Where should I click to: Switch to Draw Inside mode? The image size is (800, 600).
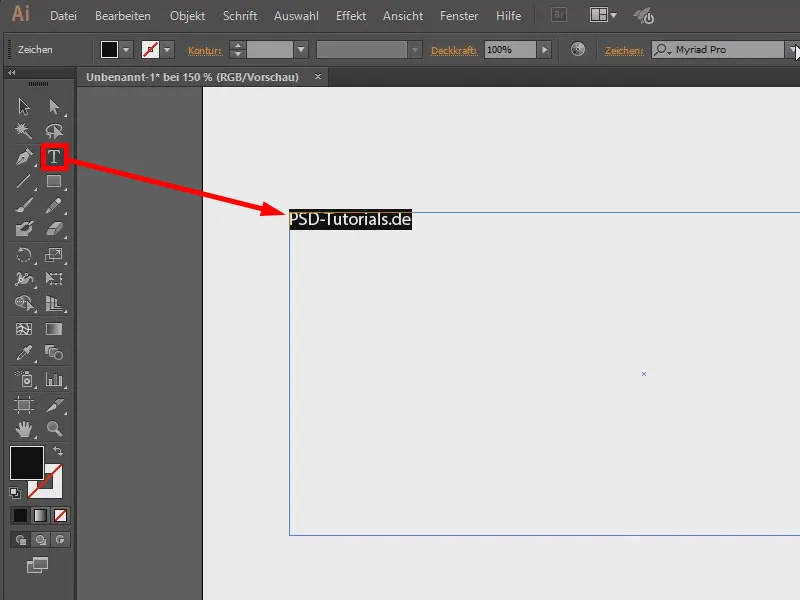pos(60,539)
